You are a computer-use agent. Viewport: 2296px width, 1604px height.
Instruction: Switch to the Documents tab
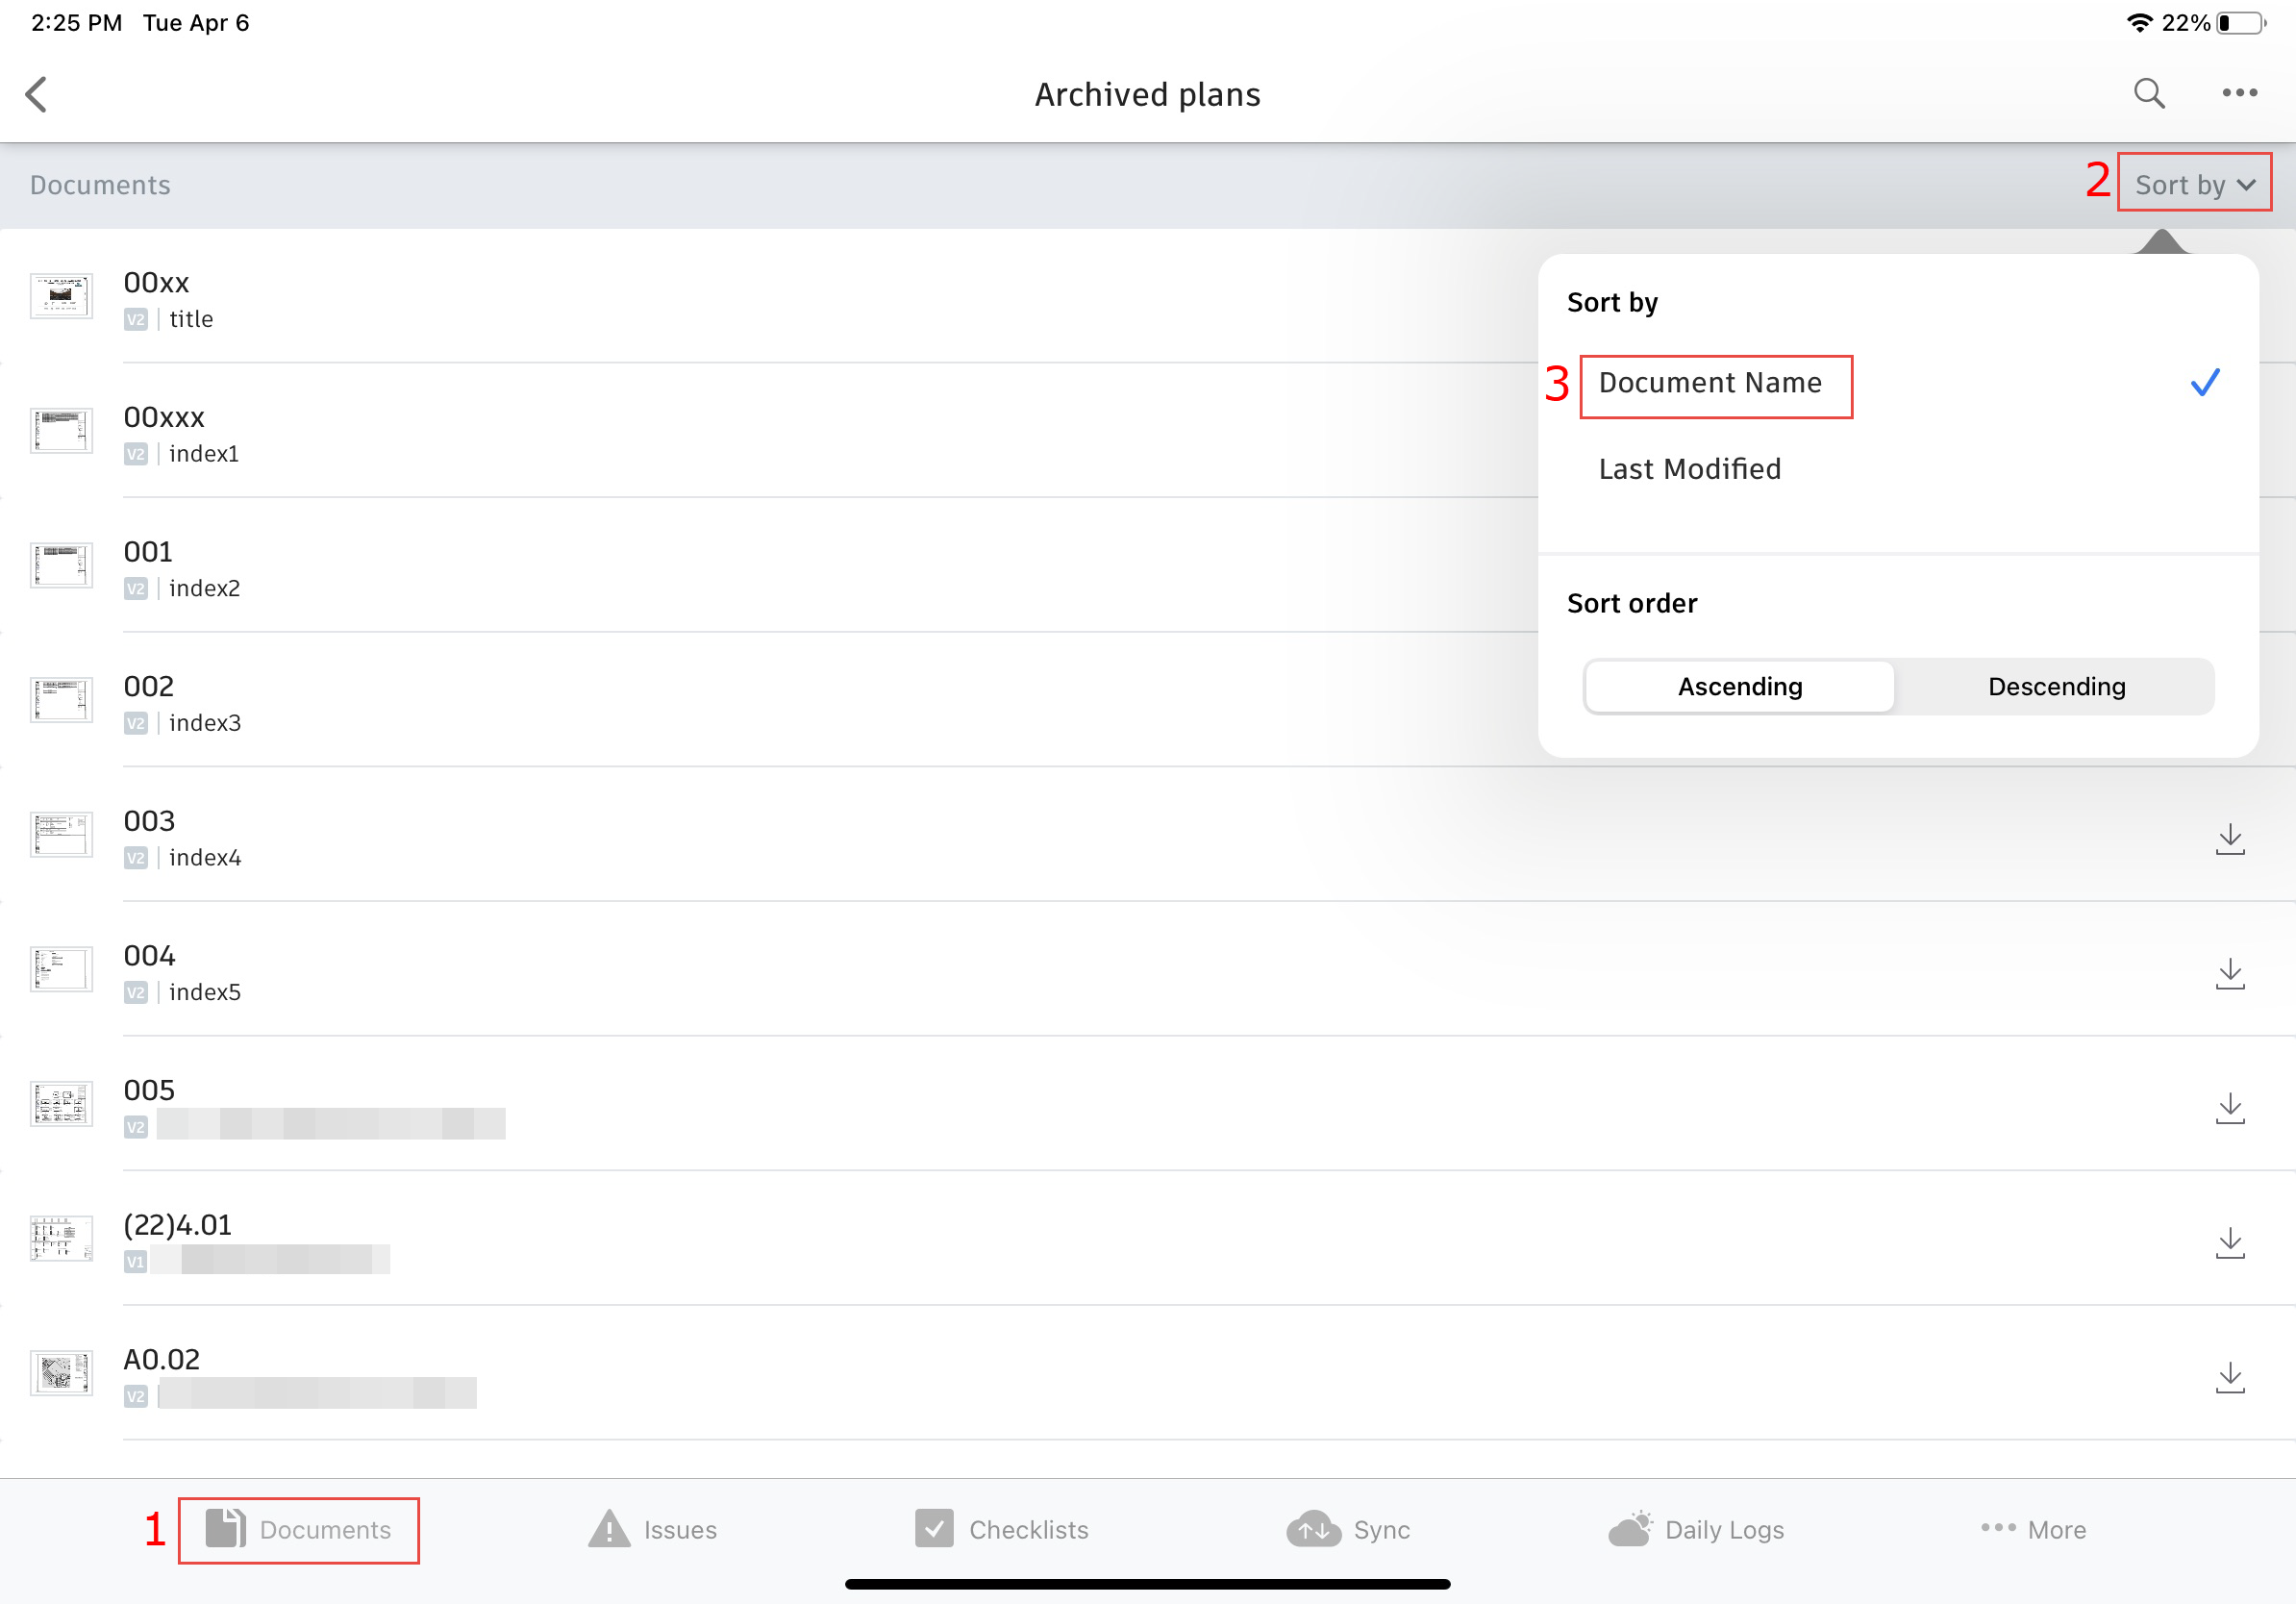coord(299,1529)
